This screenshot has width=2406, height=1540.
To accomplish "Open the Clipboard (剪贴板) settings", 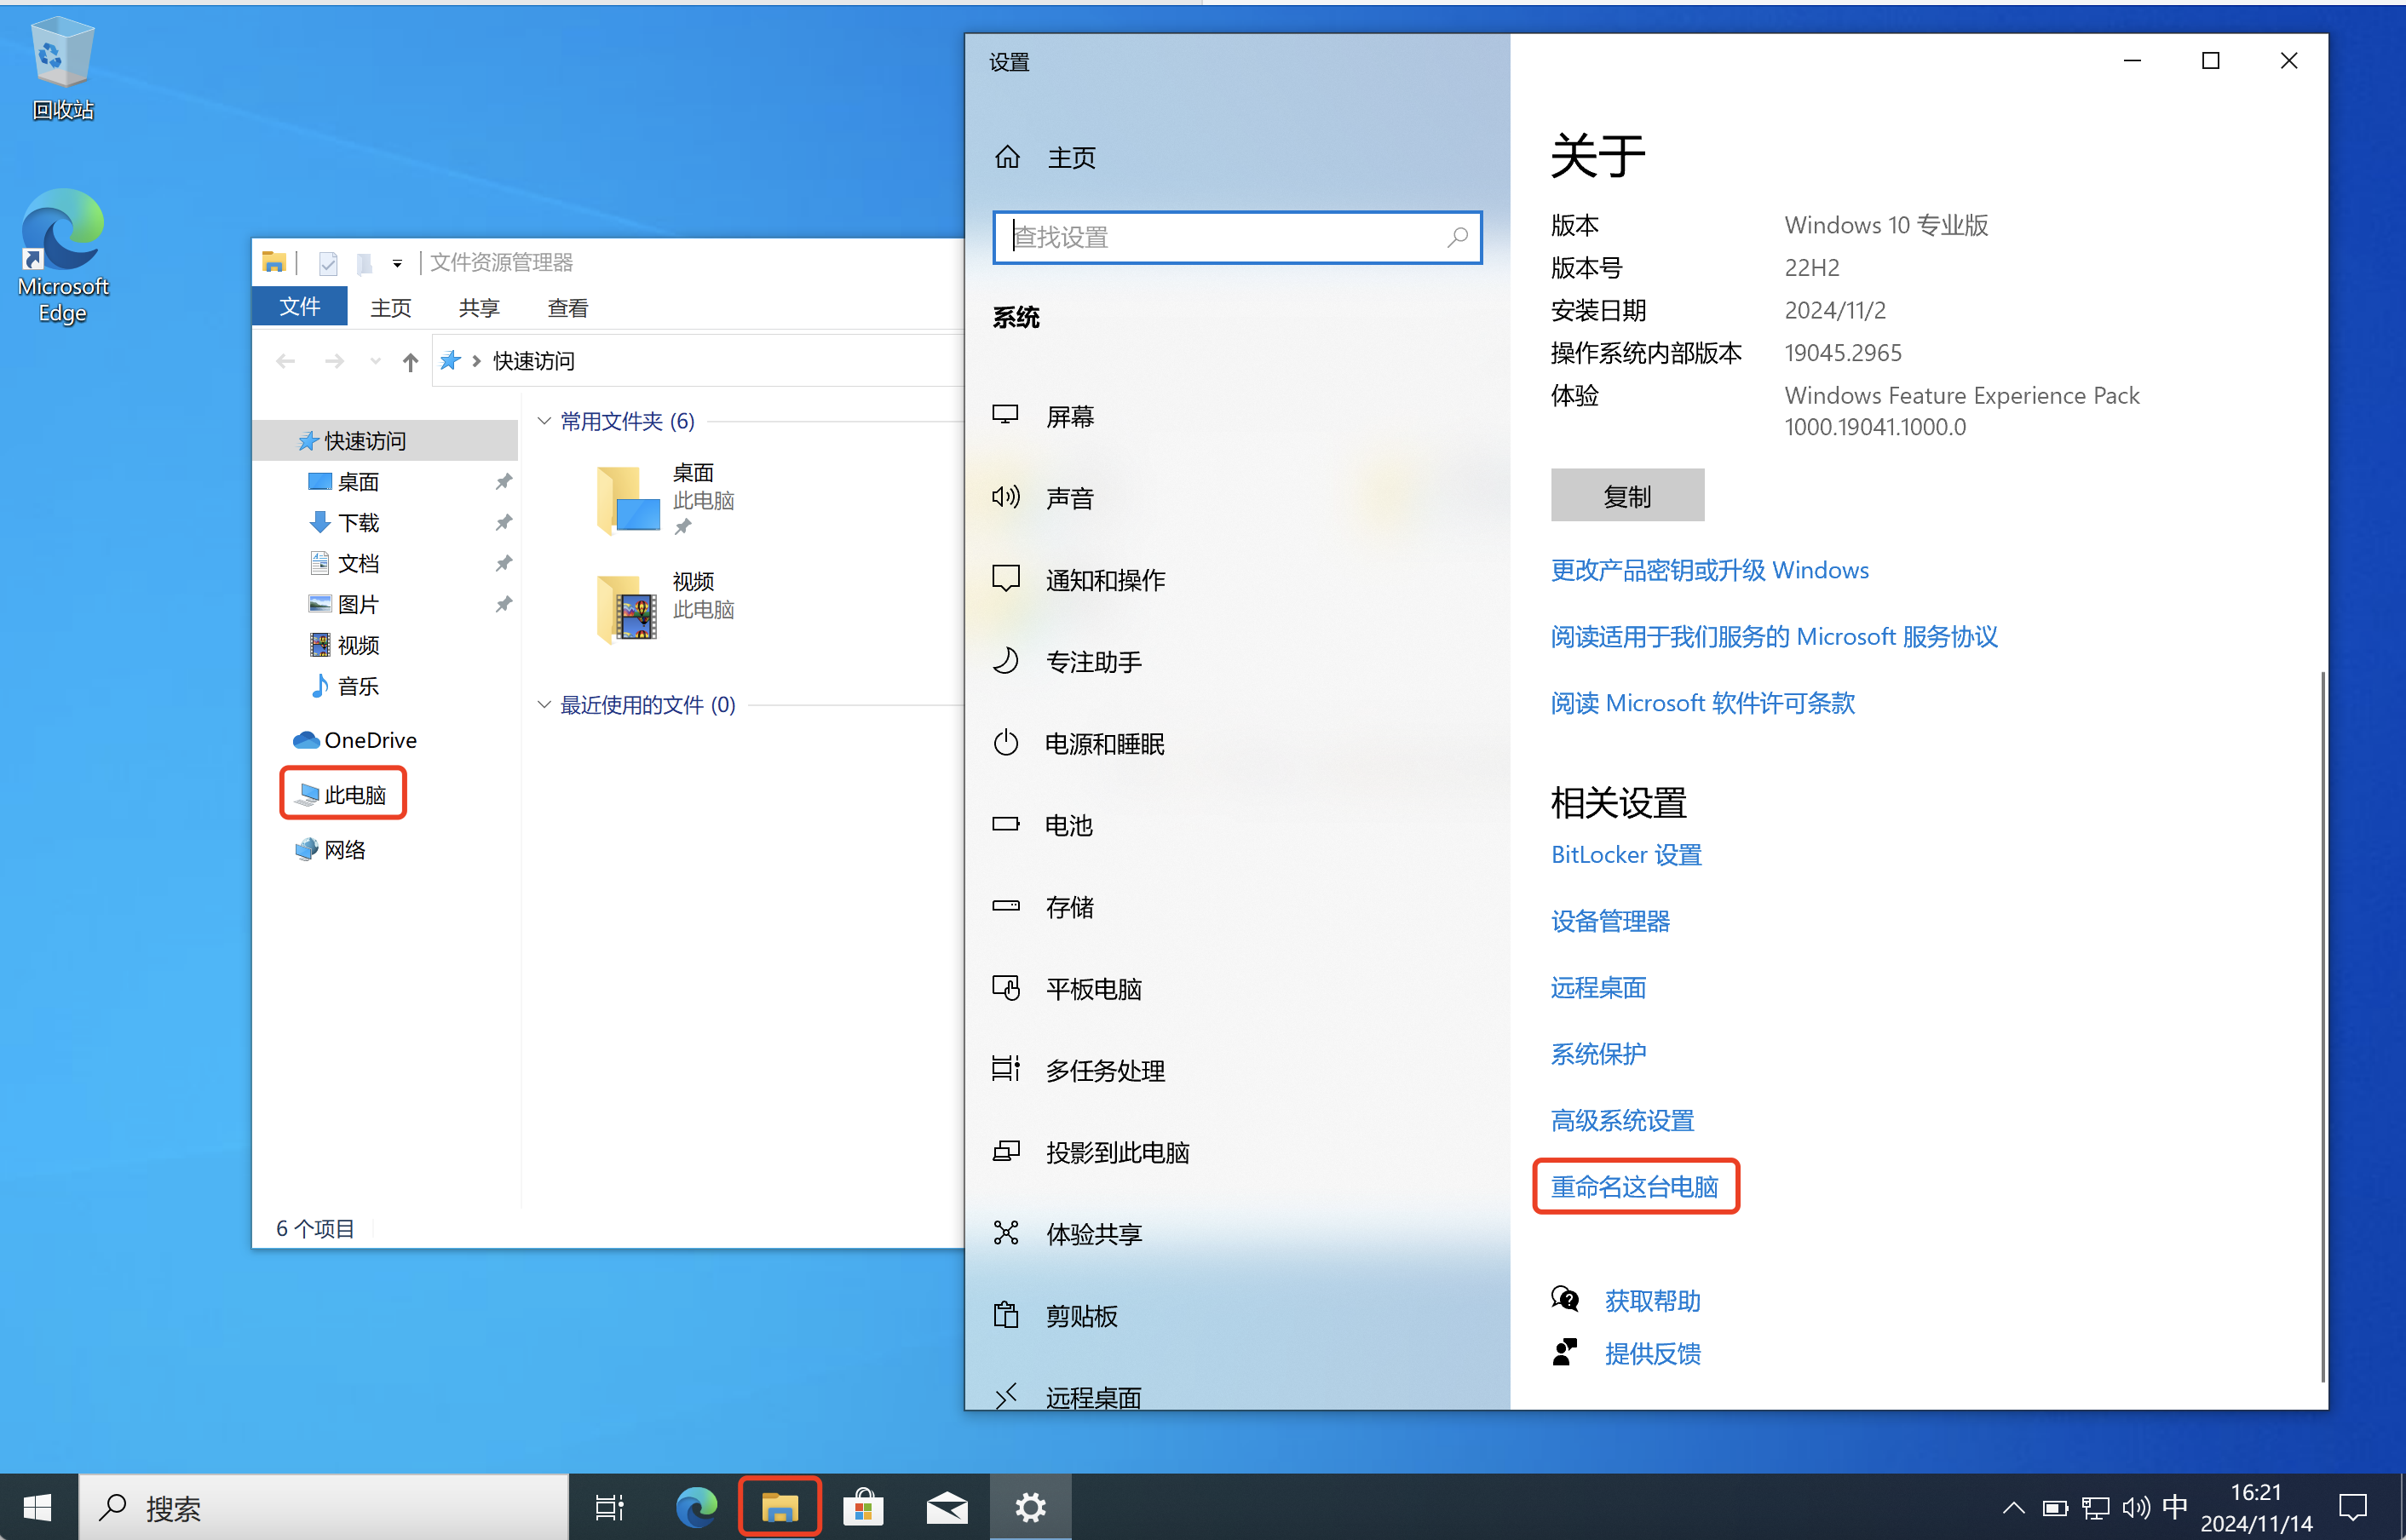I will [1080, 1316].
